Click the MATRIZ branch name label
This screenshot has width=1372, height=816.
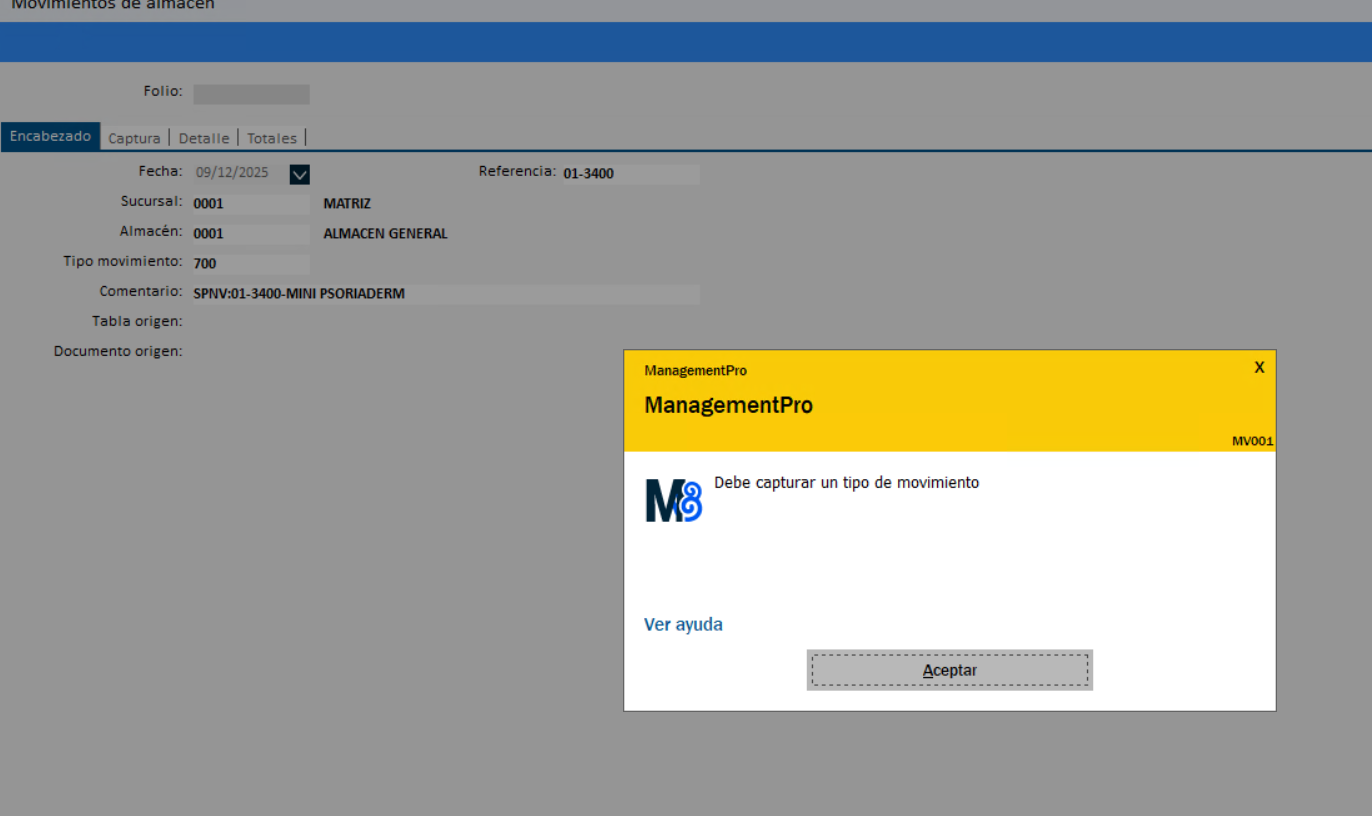coord(347,204)
